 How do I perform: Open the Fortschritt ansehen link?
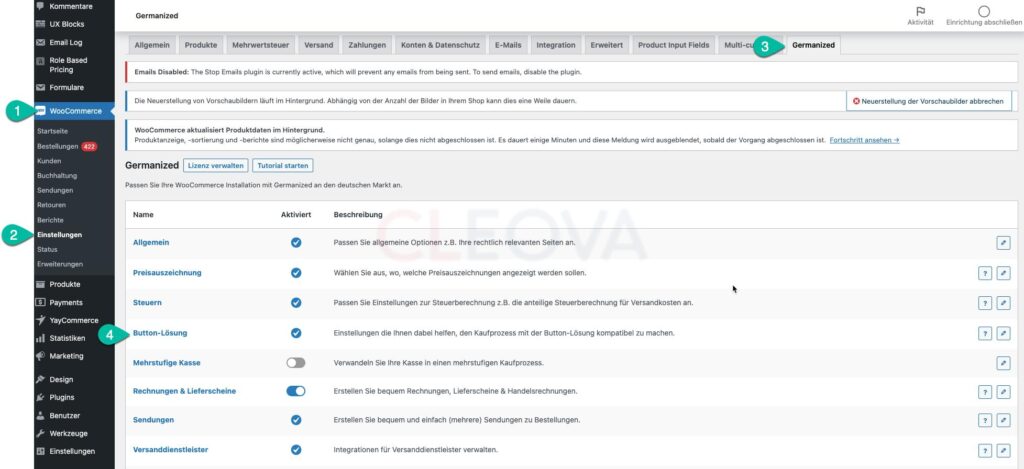(864, 140)
